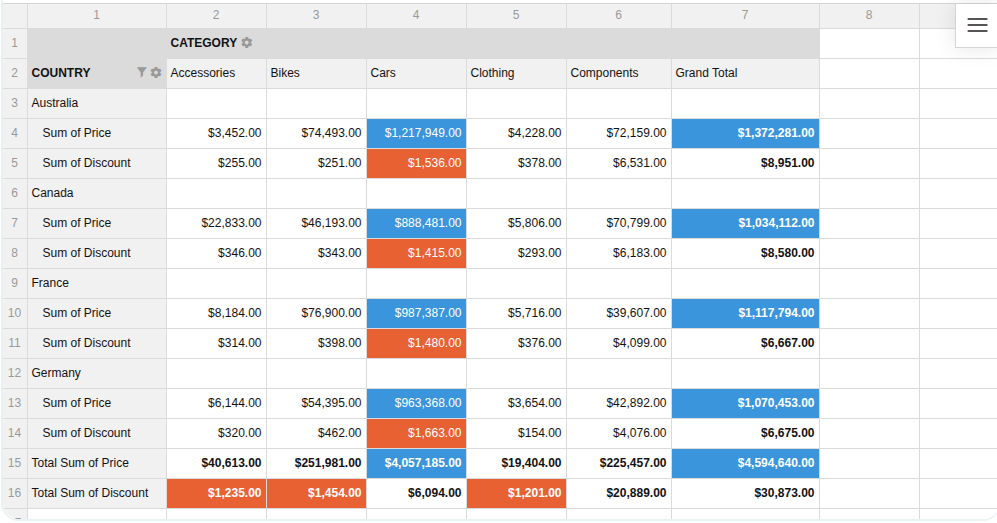
Task: Open the COUNTRY field settings gear
Action: click(156, 73)
